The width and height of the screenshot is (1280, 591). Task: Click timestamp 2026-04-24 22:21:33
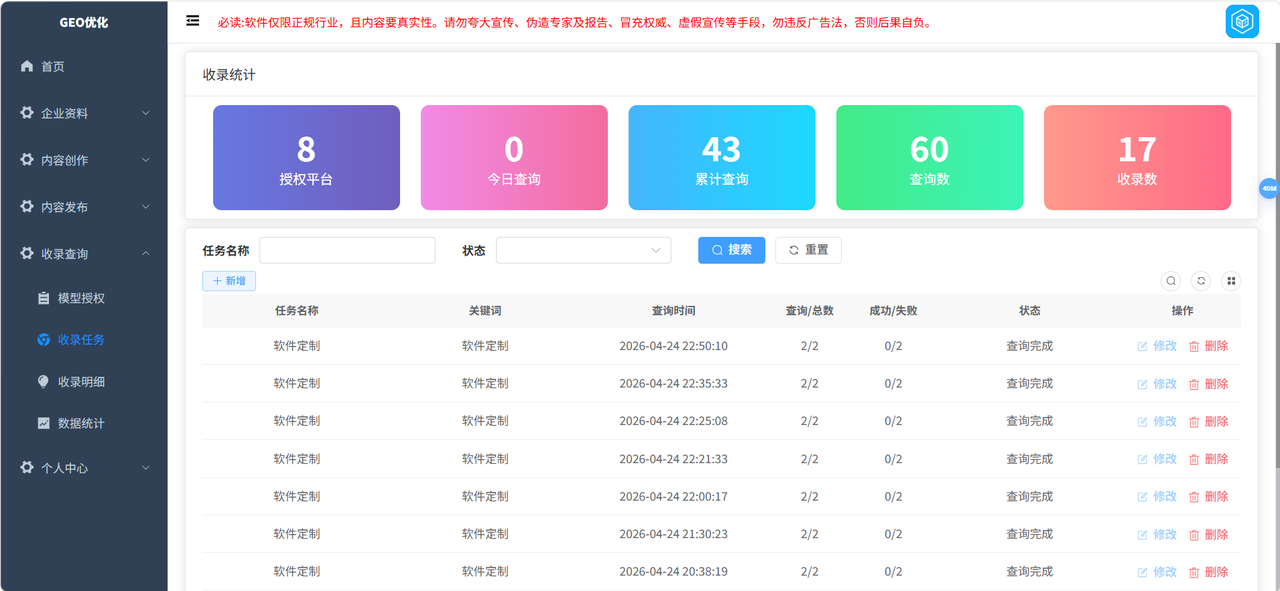tap(673, 459)
